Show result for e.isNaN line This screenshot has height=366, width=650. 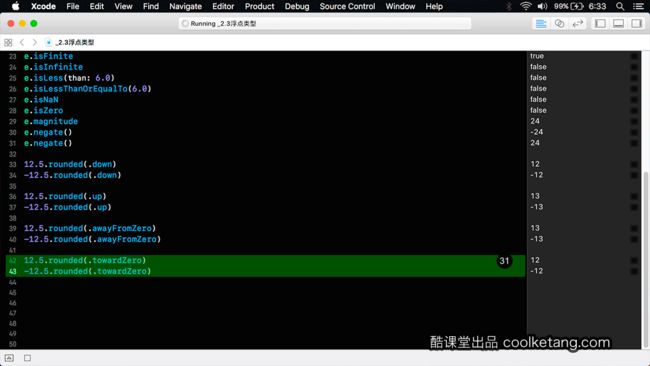(x=634, y=99)
